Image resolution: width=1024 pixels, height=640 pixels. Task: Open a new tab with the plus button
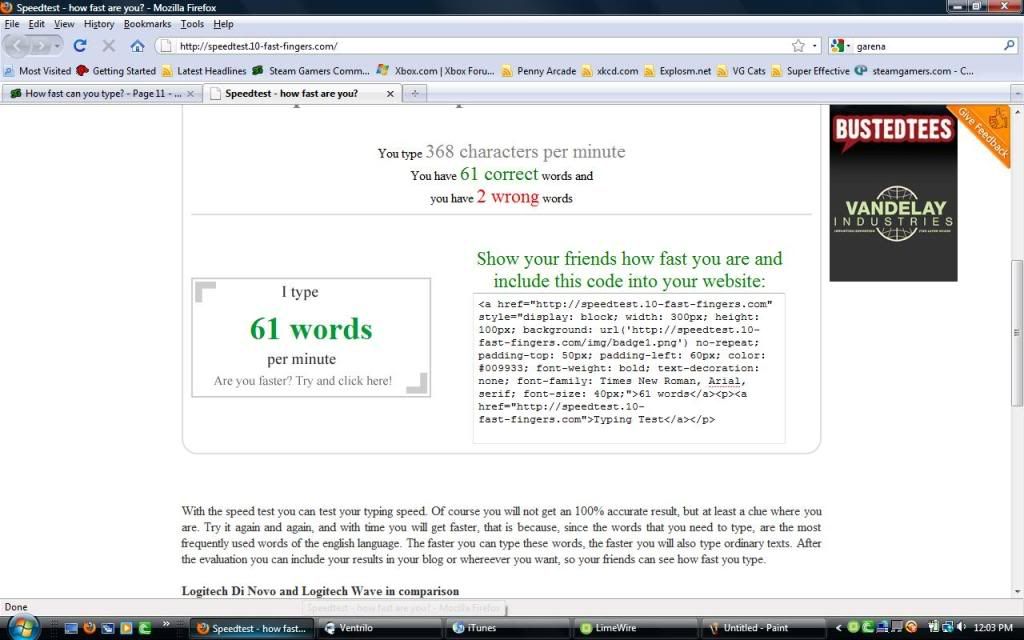point(415,94)
